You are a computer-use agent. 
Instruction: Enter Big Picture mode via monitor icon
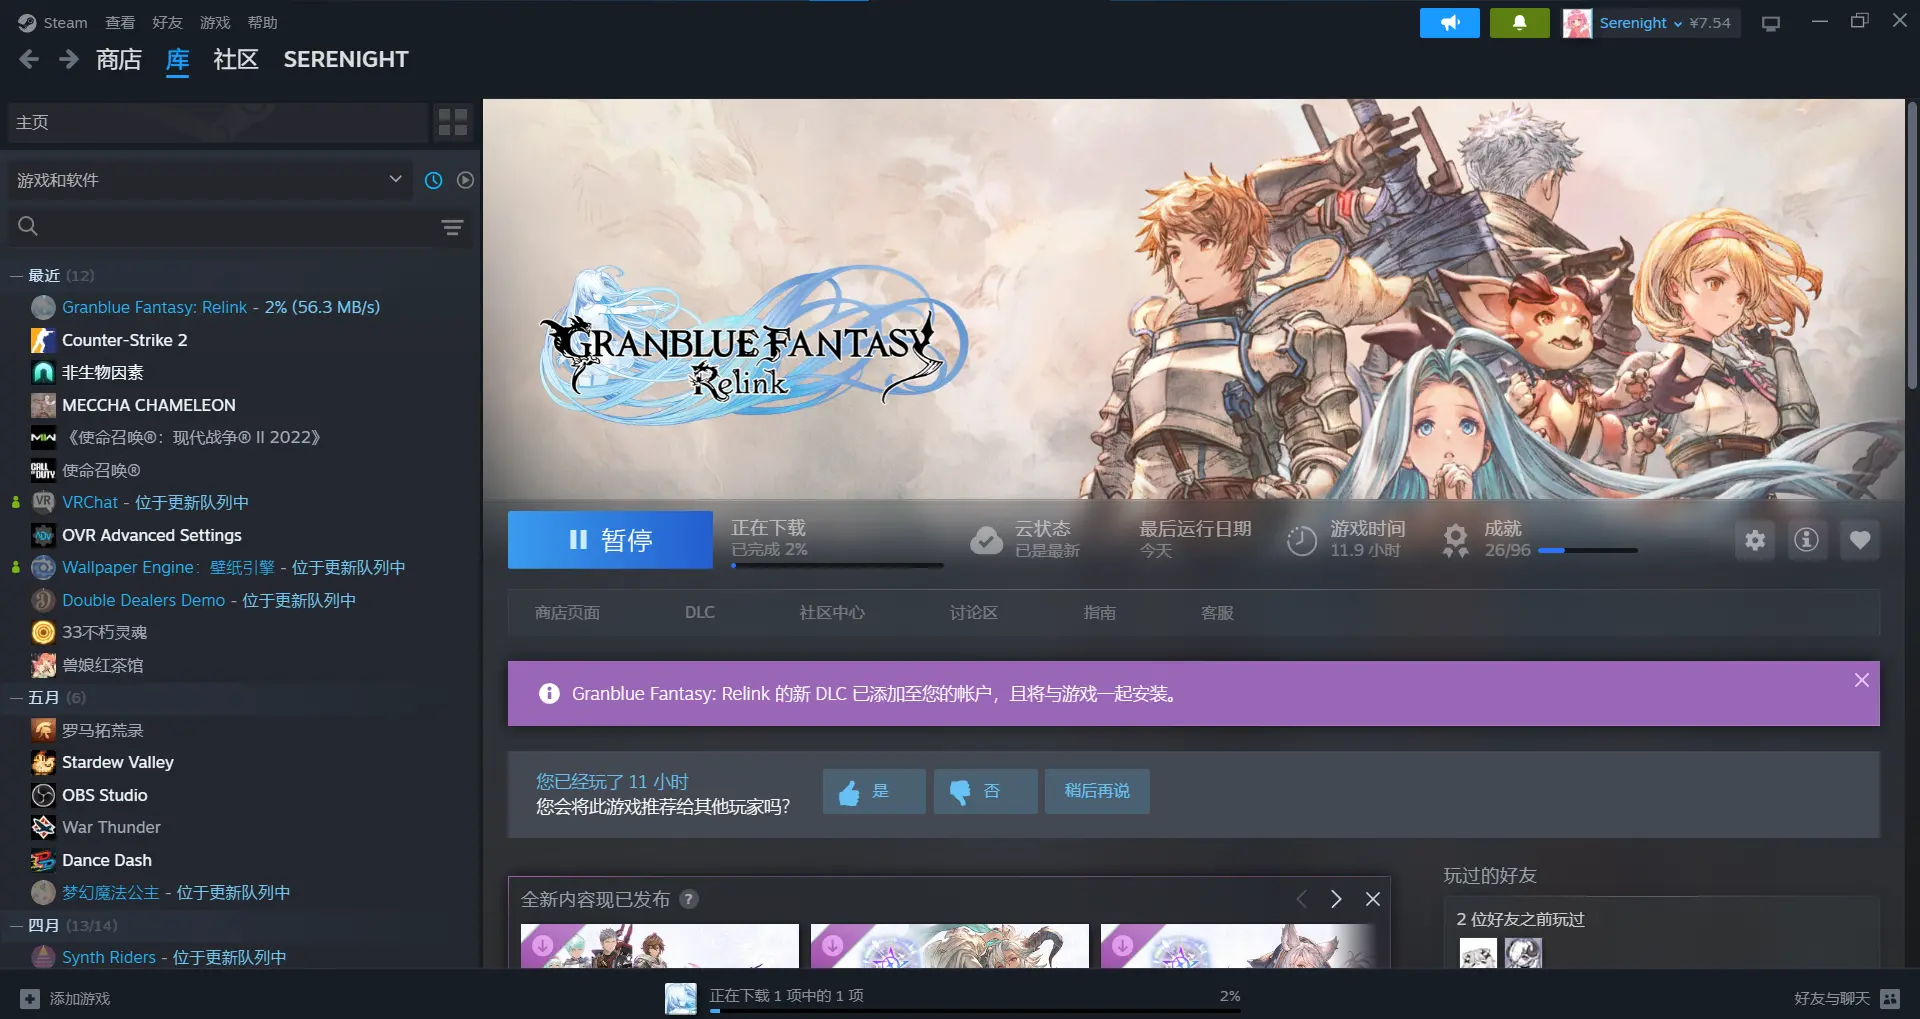point(1771,23)
